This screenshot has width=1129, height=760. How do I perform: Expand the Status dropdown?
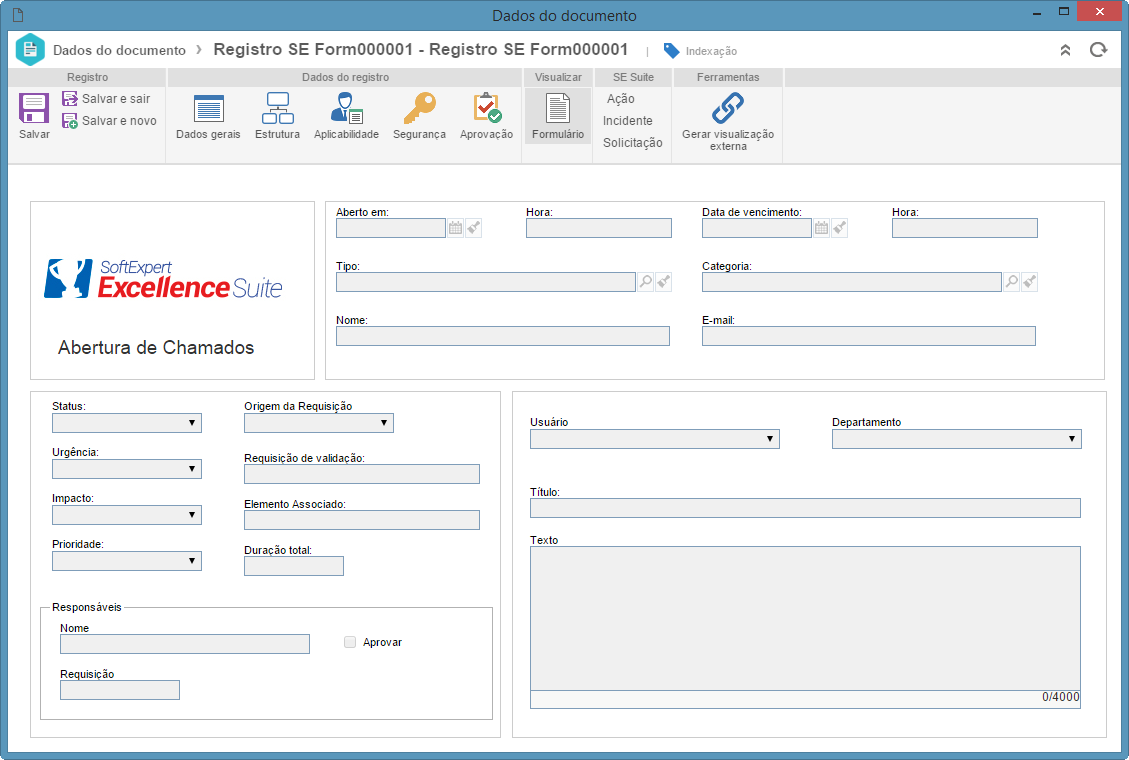coord(127,423)
